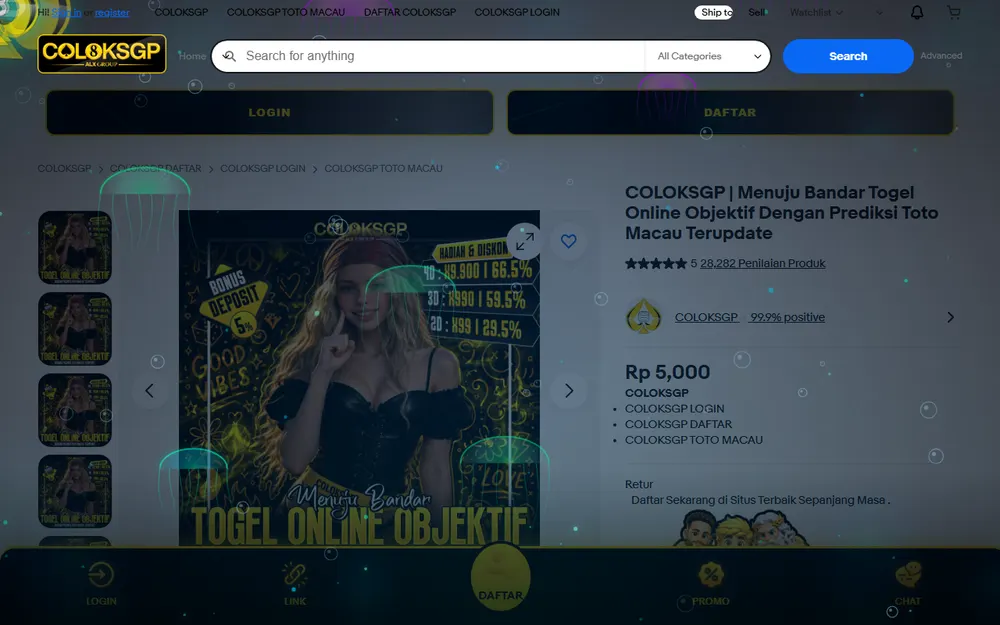Open the All Categories dropdown
This screenshot has width=1000, height=625.
(709, 56)
